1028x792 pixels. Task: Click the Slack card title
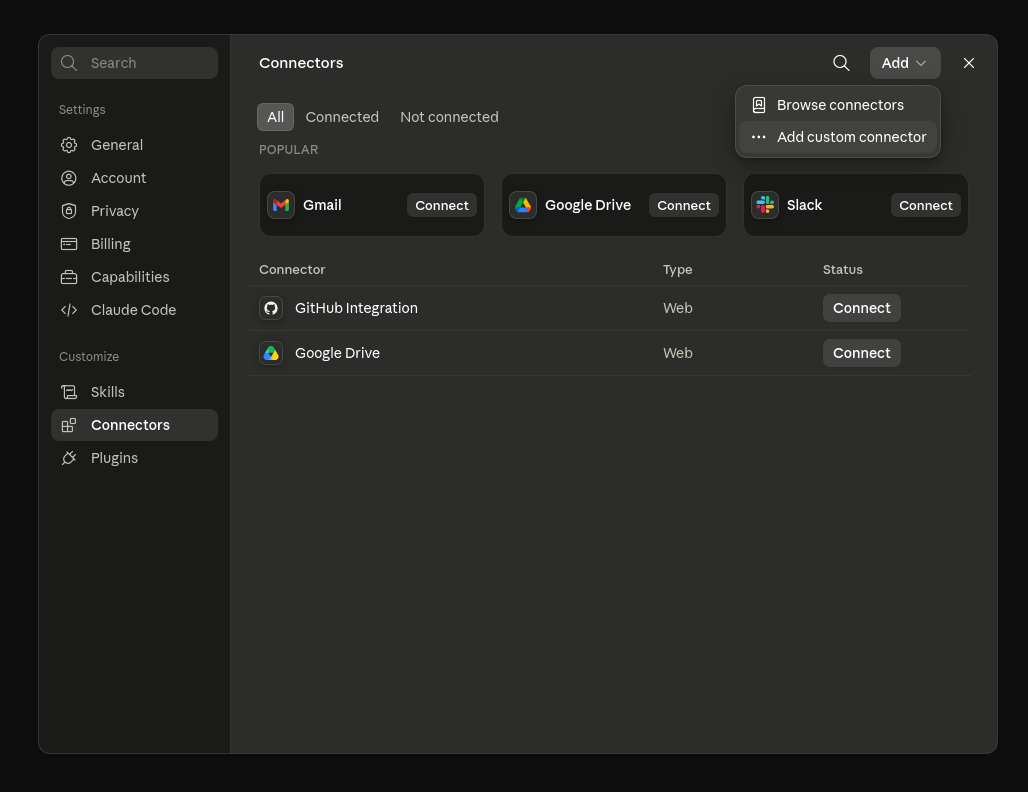[804, 205]
